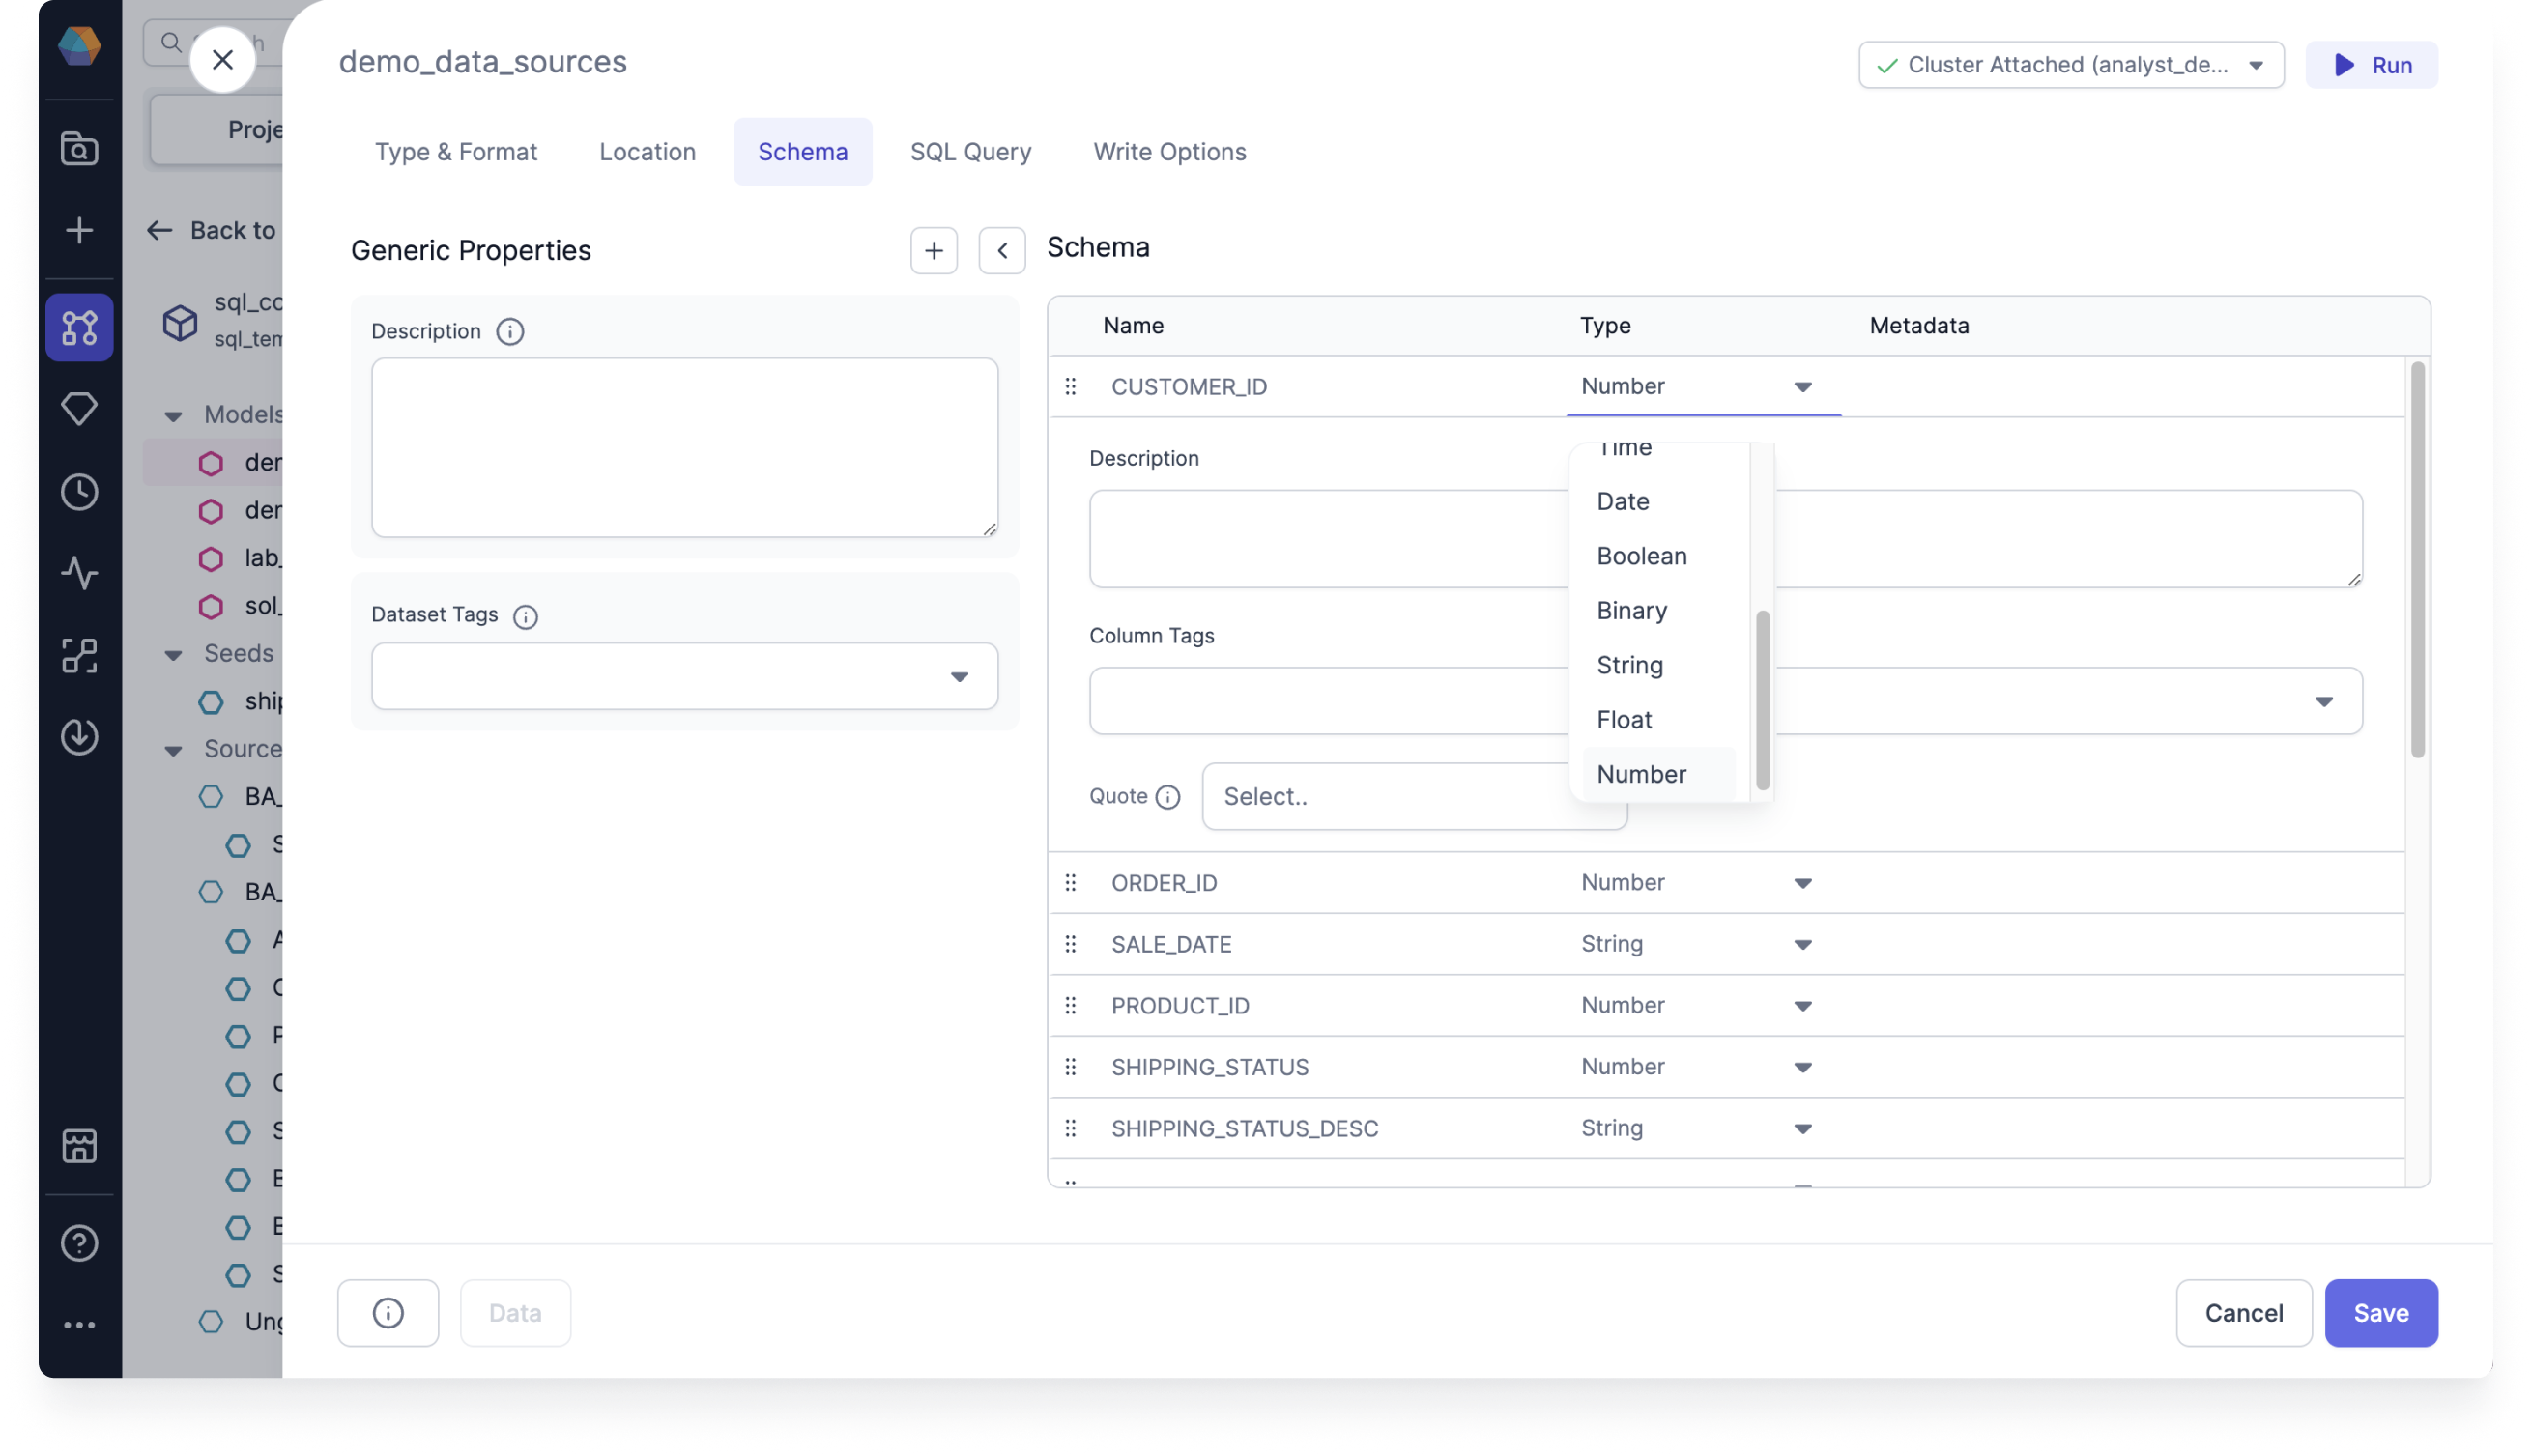Click the add column plus icon
Screen dimensions: 2532x1456
[934, 250]
